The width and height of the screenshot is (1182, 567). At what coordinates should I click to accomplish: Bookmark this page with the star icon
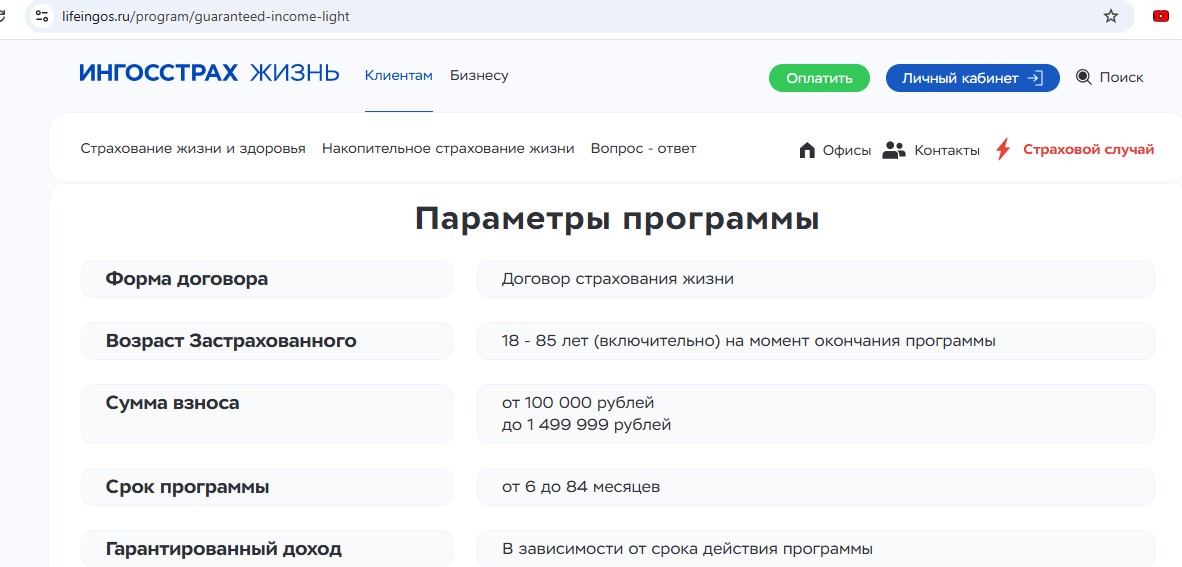pyautogui.click(x=1111, y=16)
